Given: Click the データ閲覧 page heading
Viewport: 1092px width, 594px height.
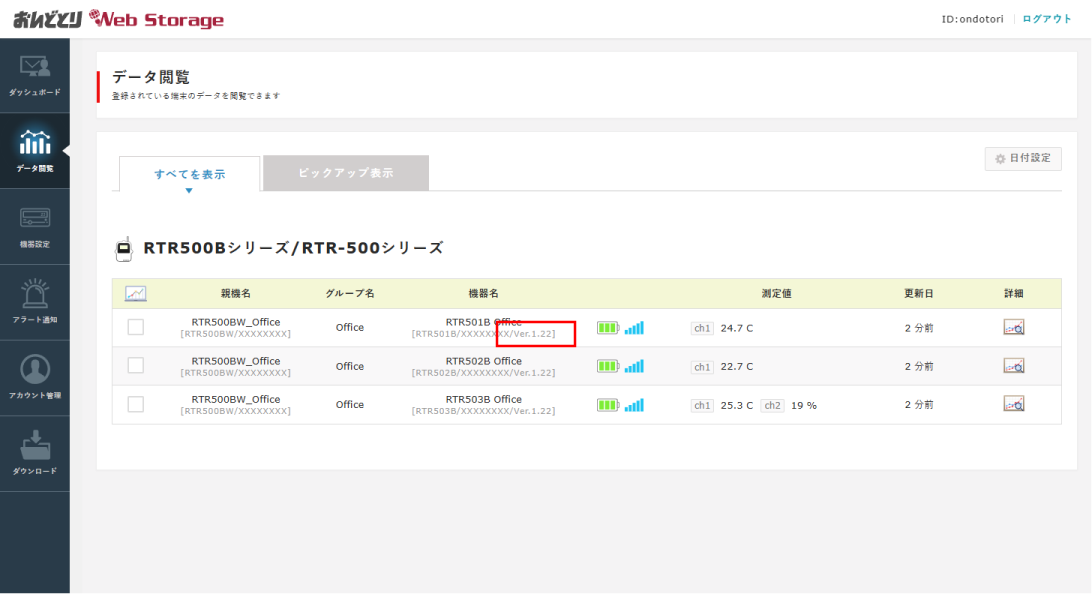Looking at the screenshot, I should [150, 77].
